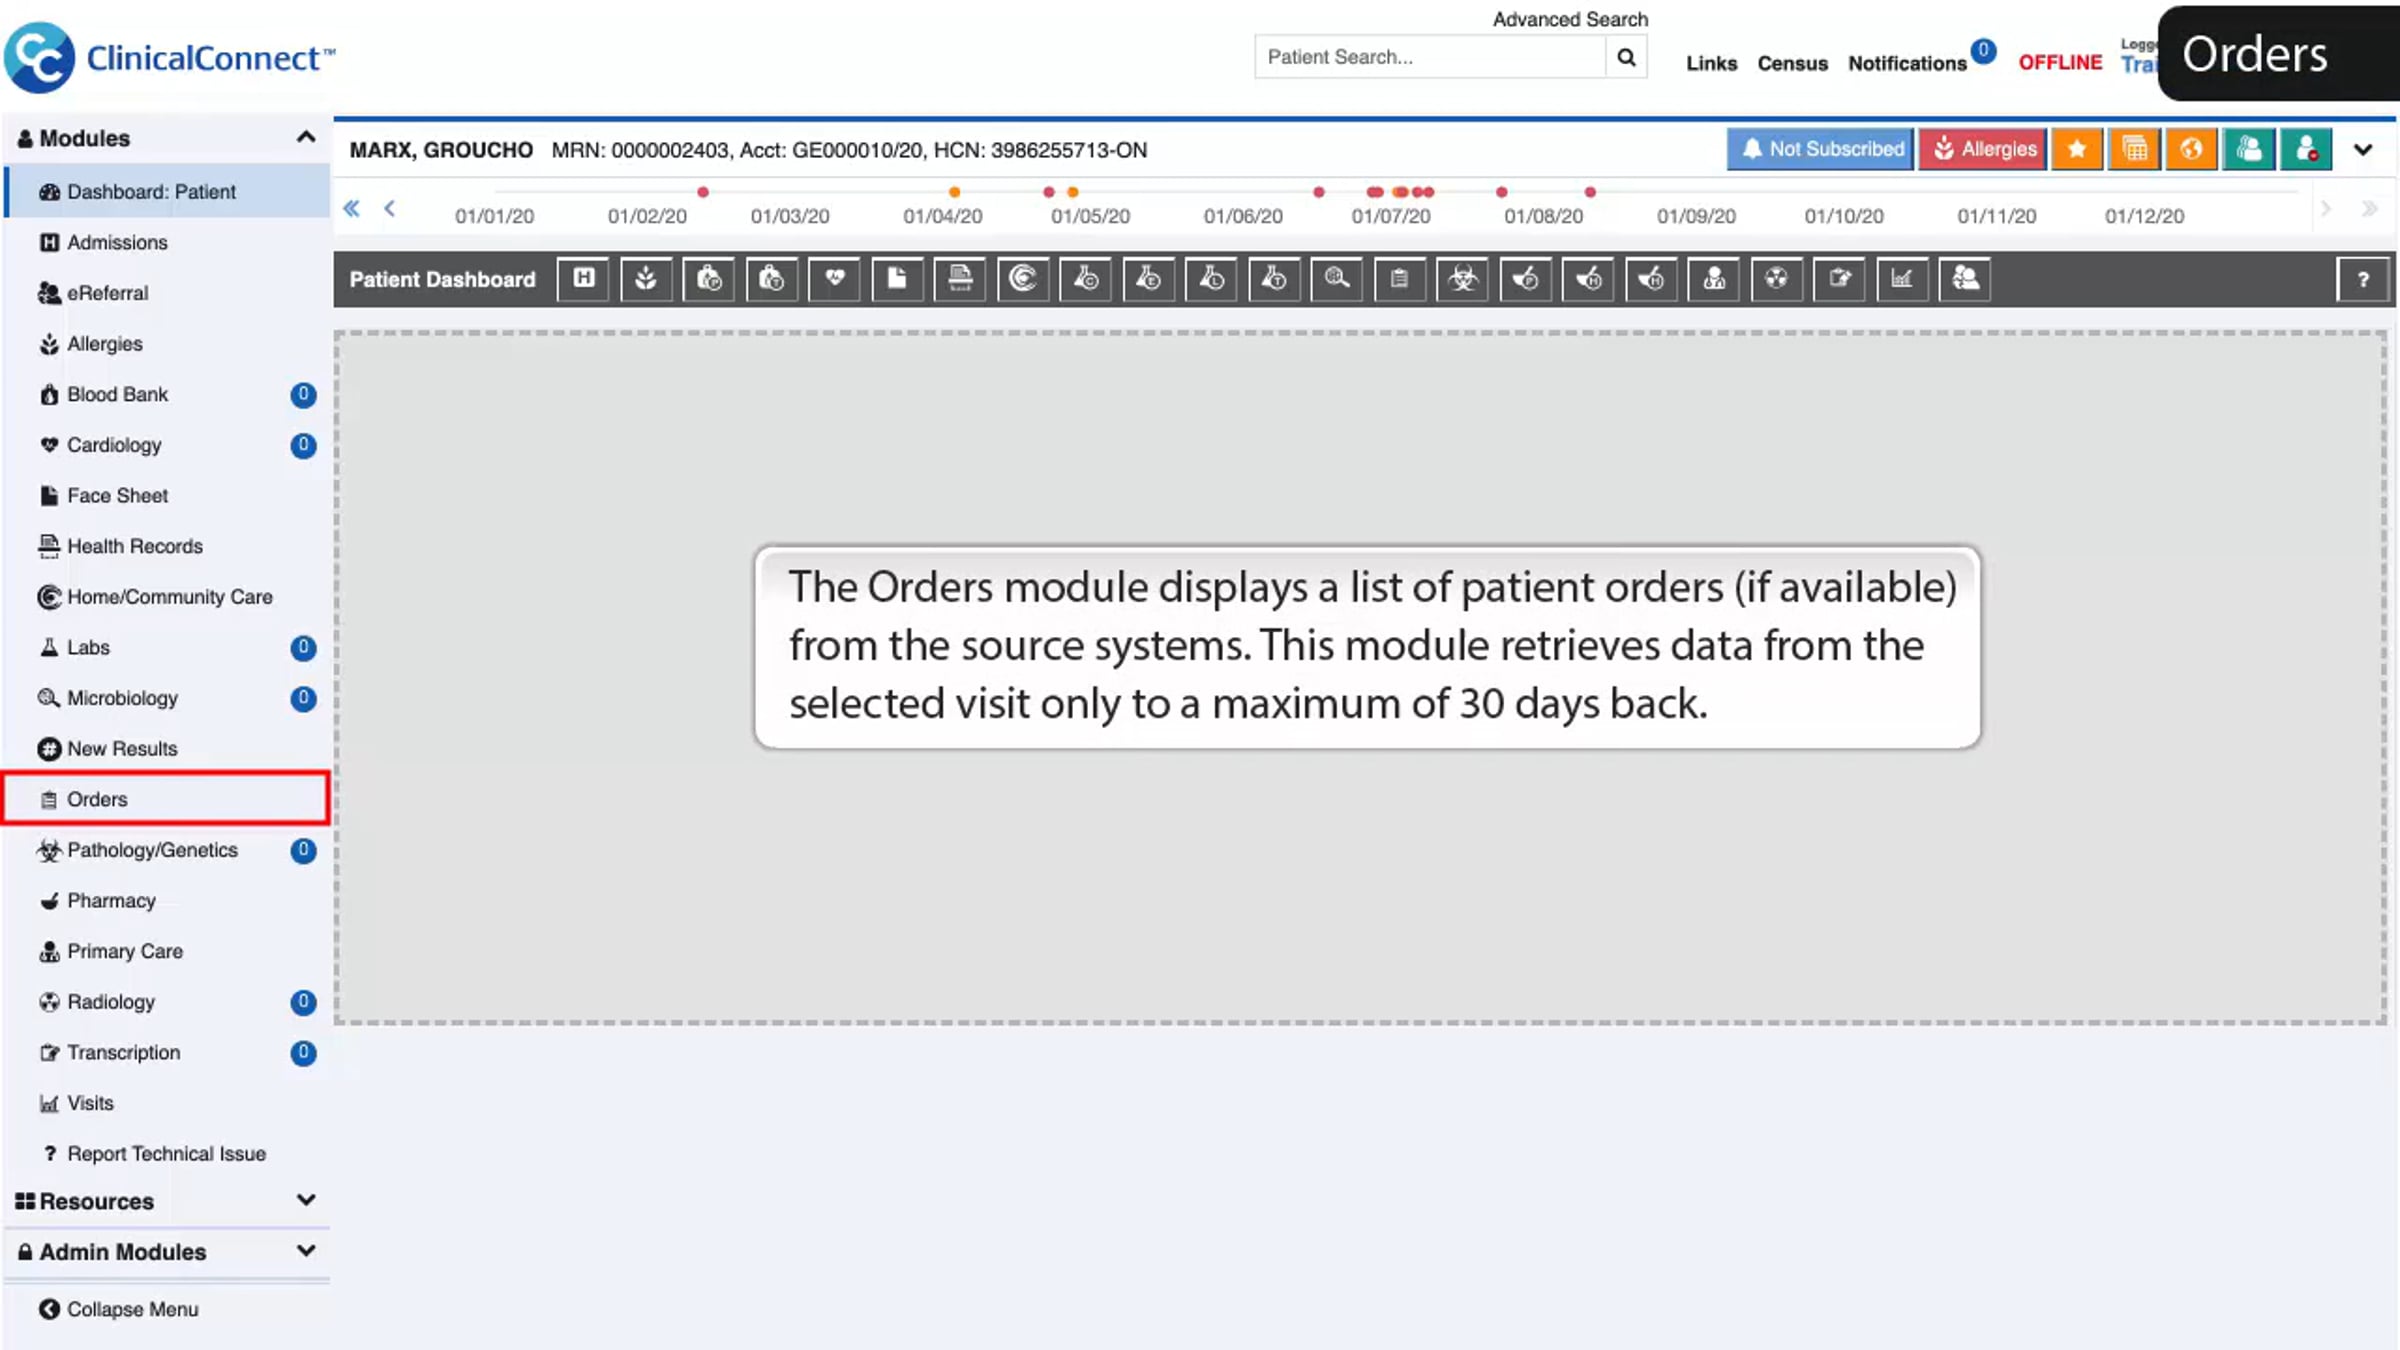
Task: Open the Blood Bank icon marked T
Action: click(772, 279)
